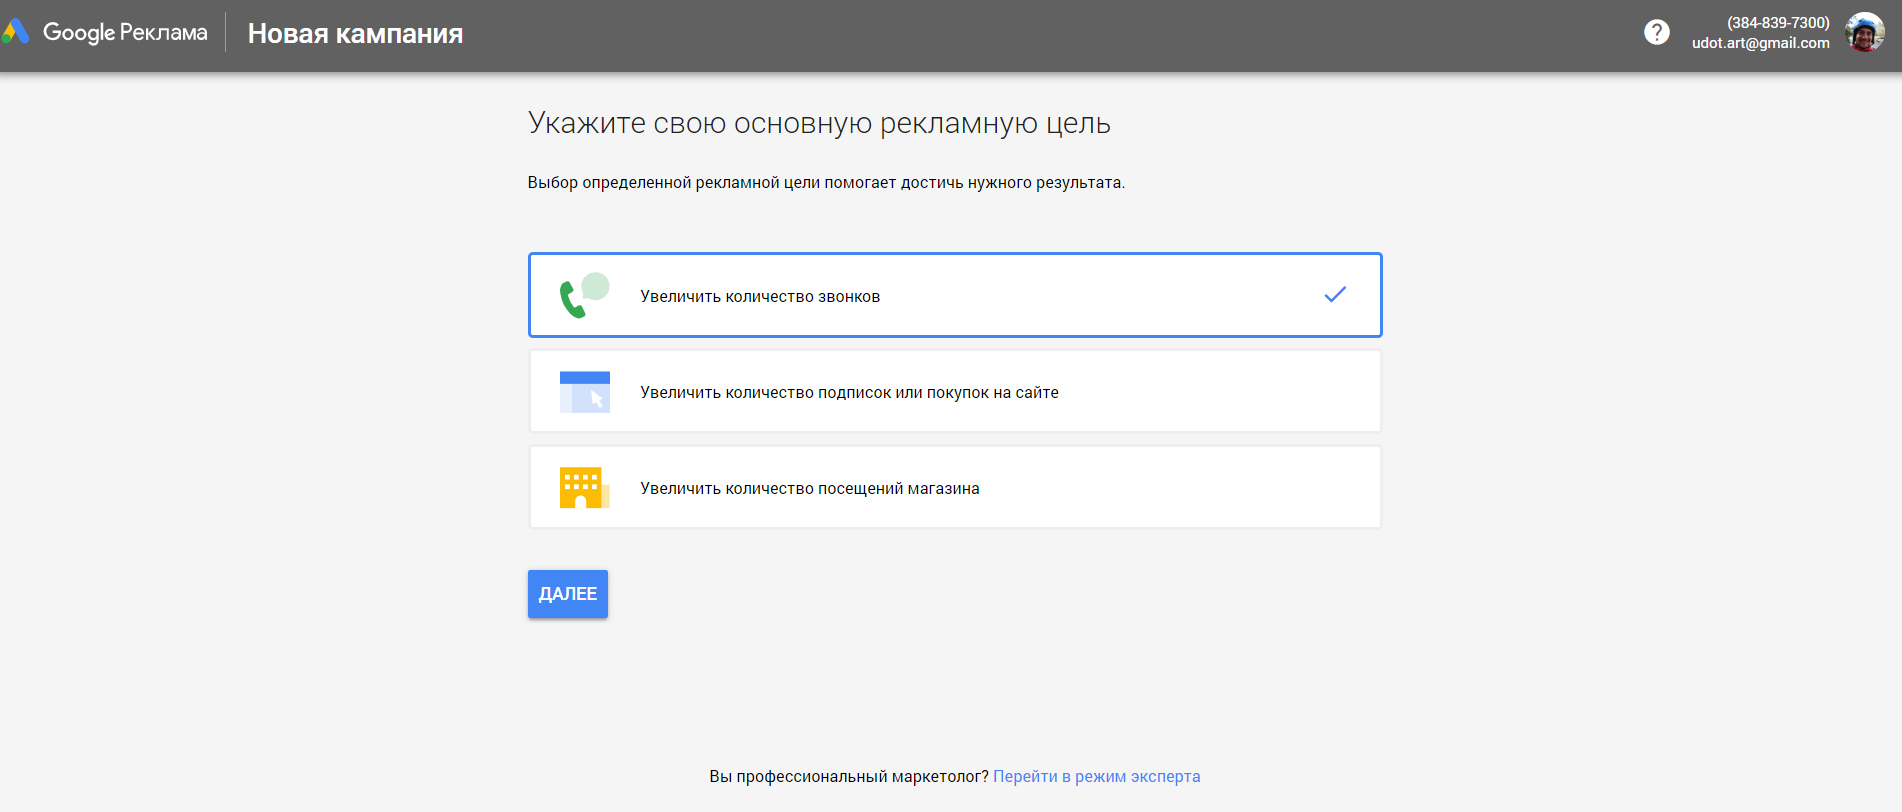This screenshot has height=812, width=1902.
Task: Choose 'Увеличить количество подписок или покупок' goal
Action: point(849,393)
